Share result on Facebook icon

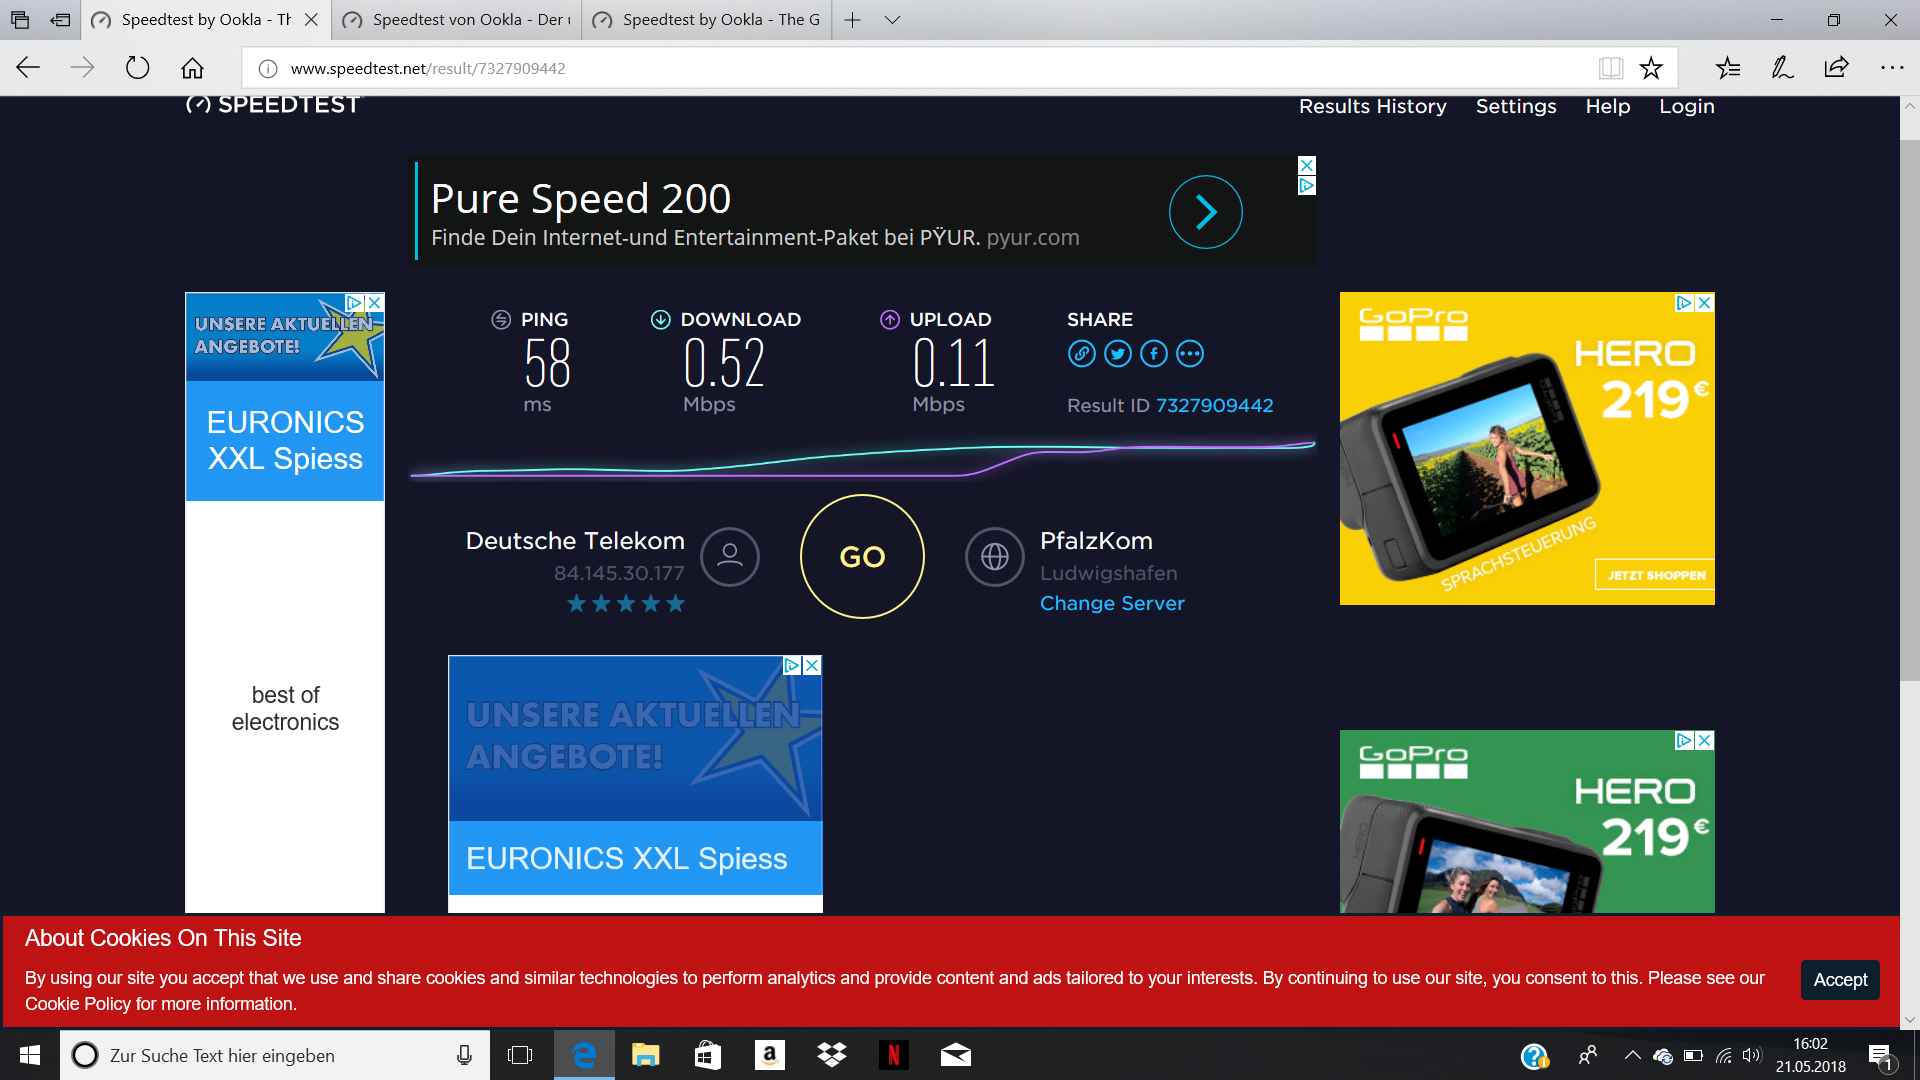click(1153, 354)
